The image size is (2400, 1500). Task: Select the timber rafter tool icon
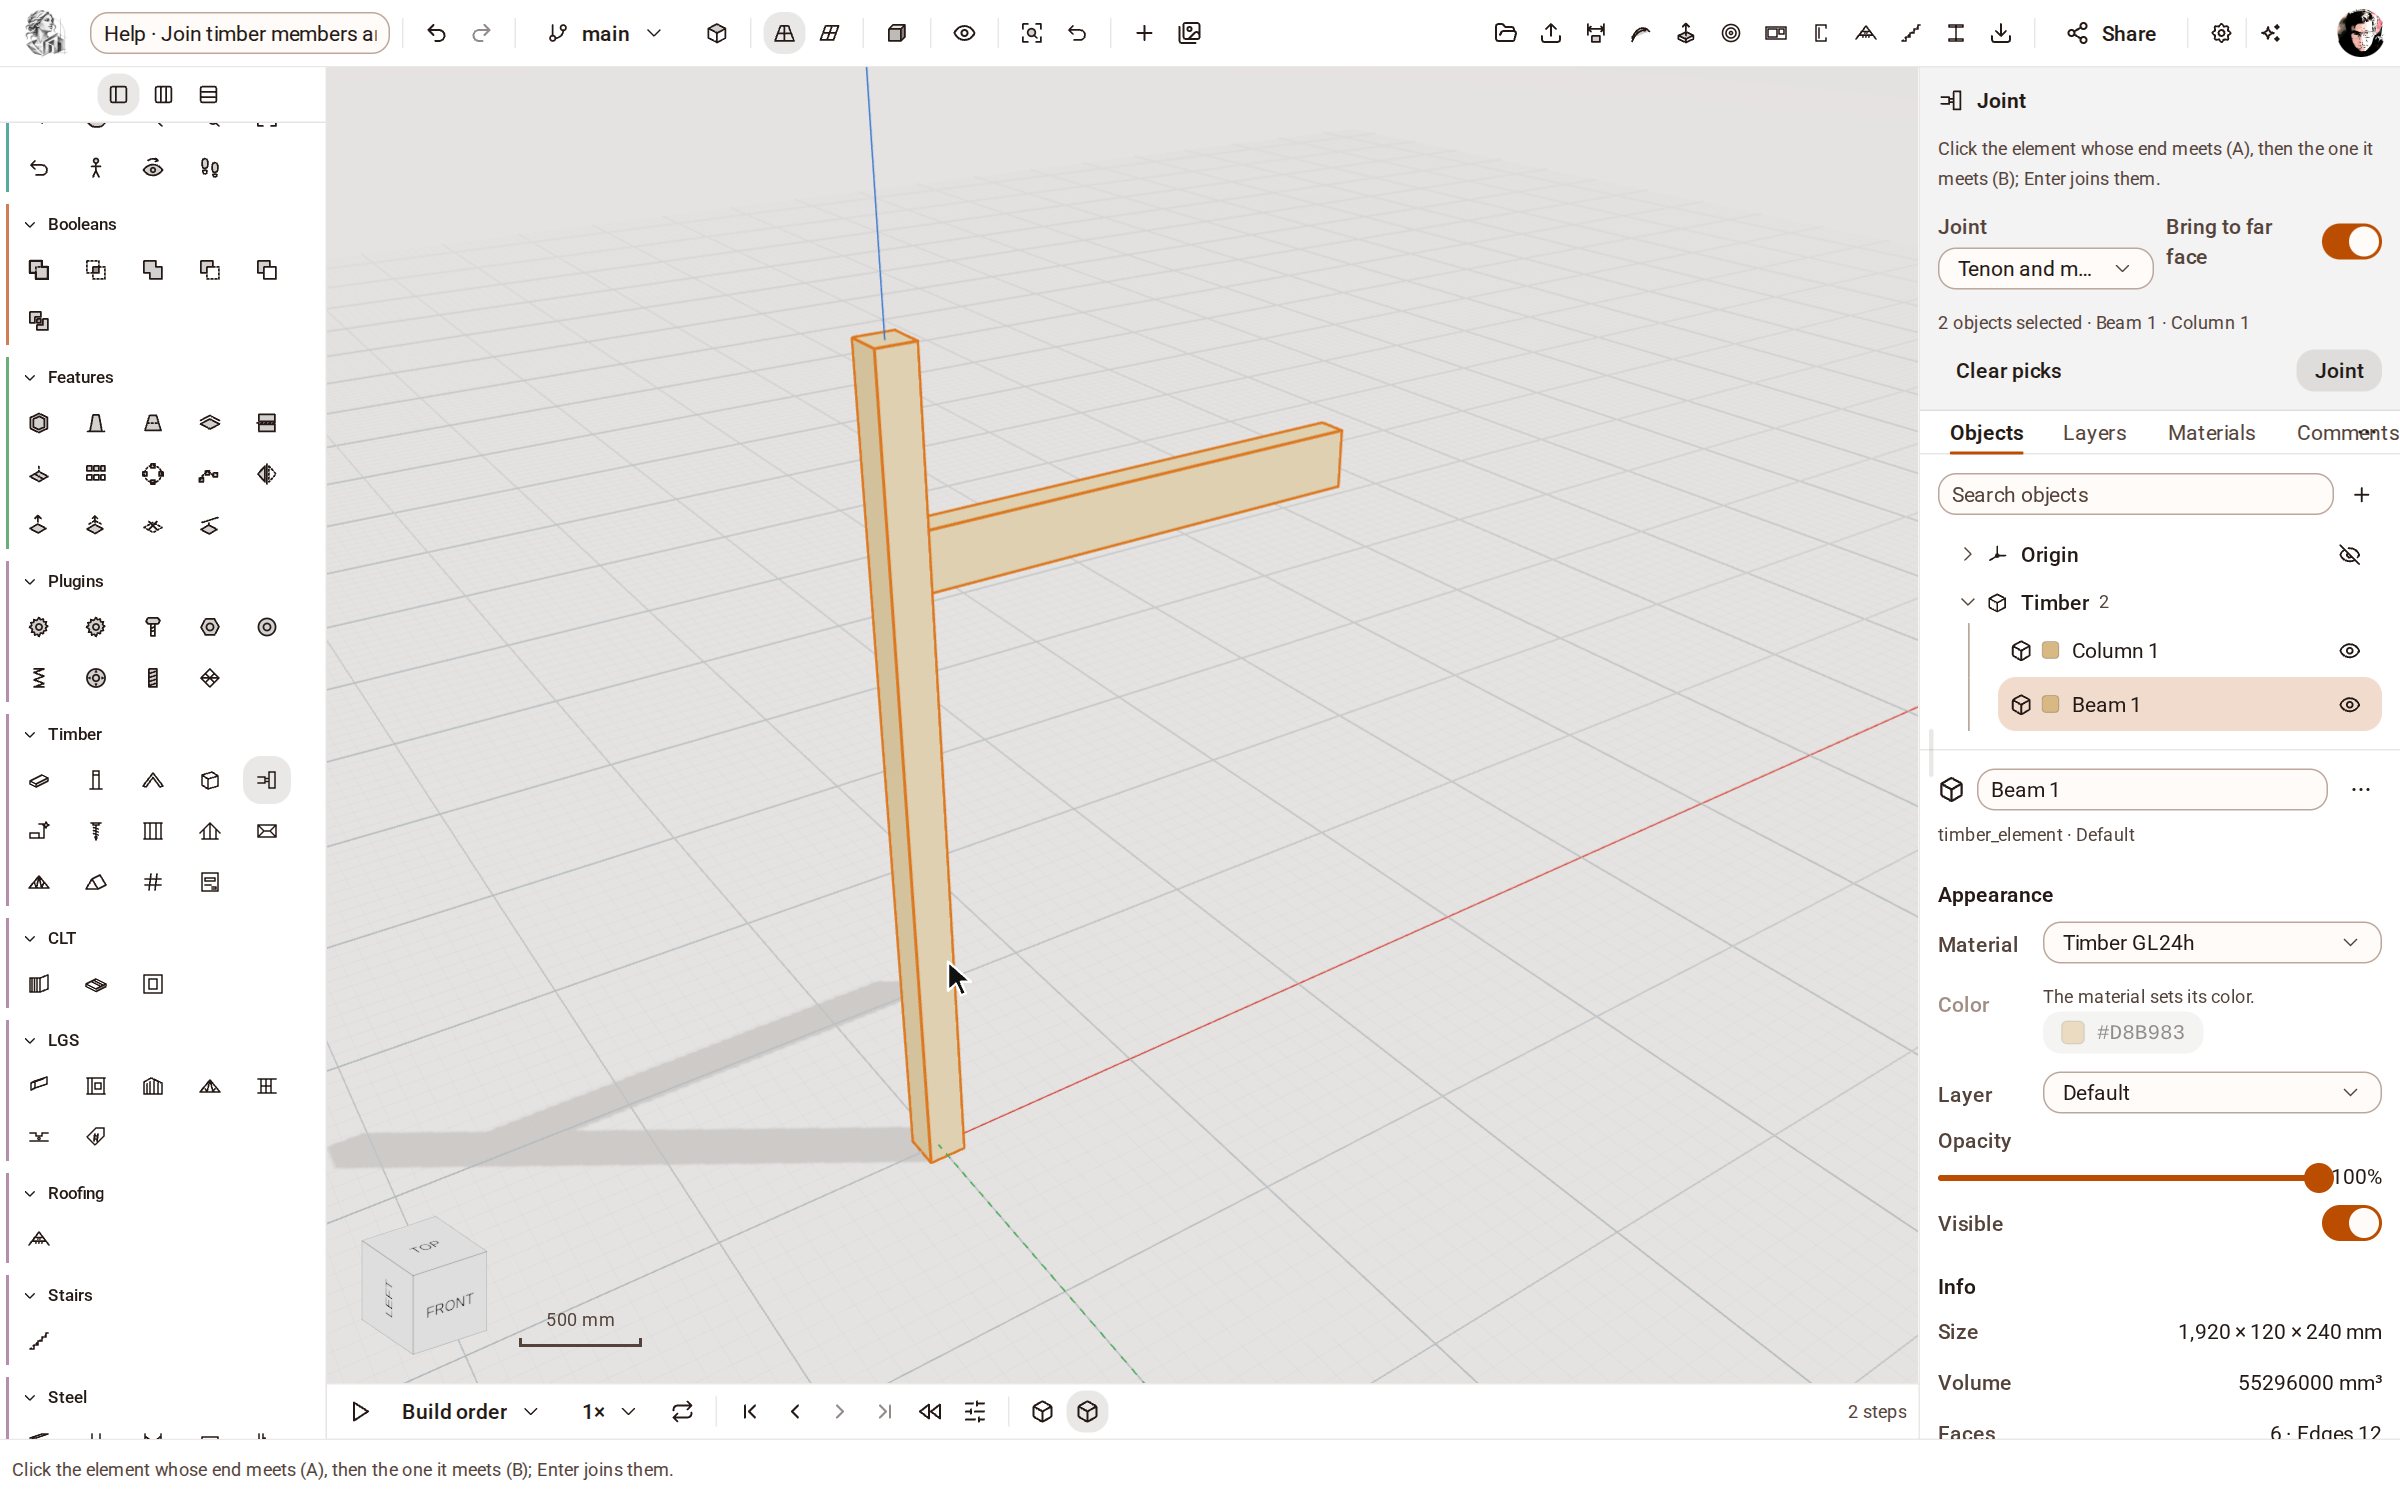pos(153,780)
